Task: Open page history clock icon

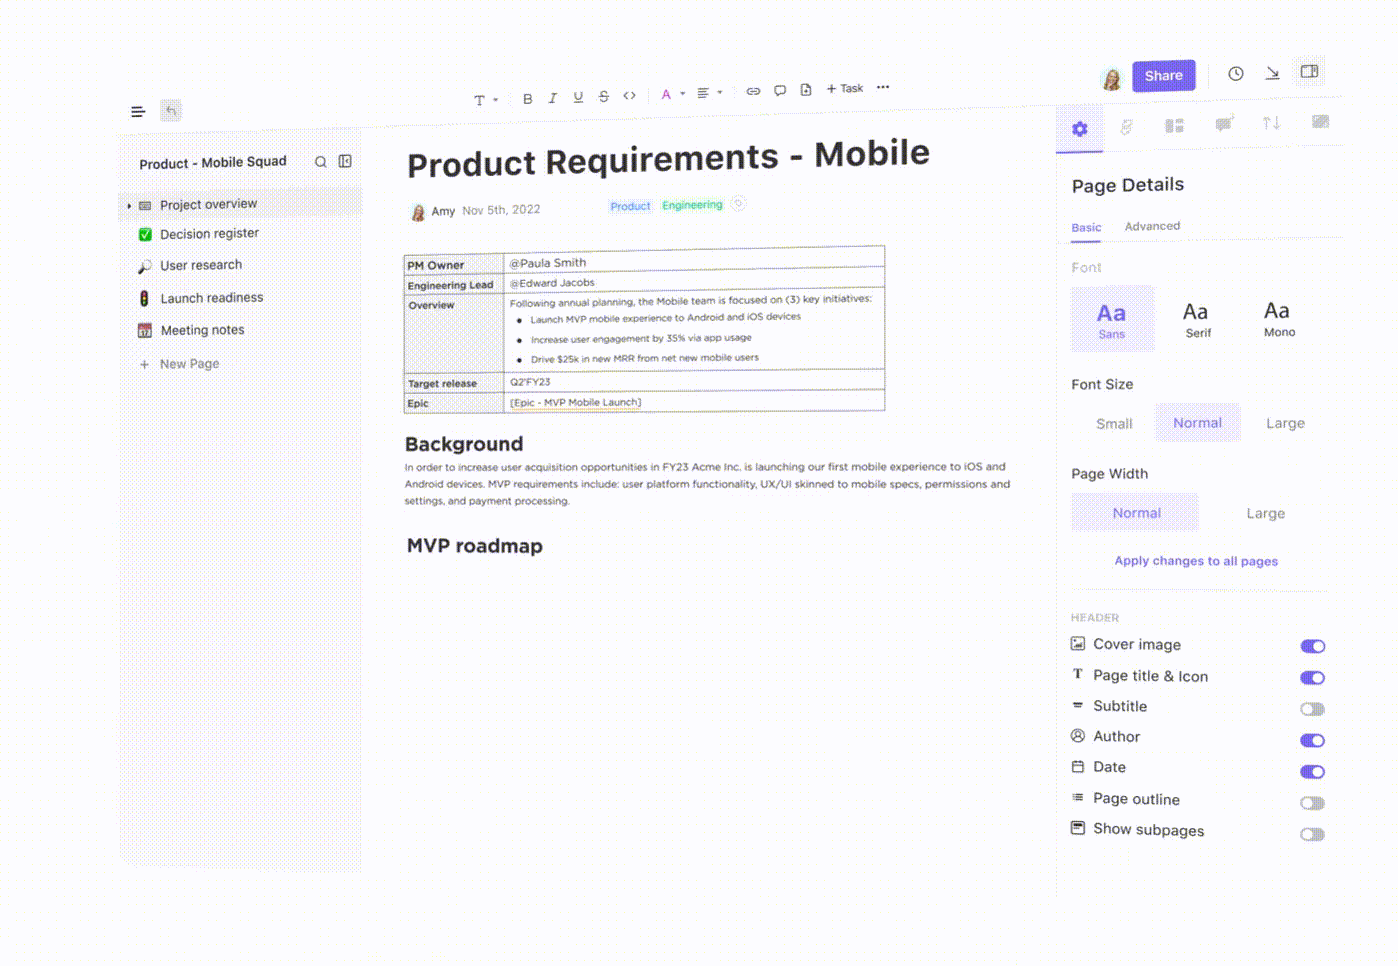Action: (x=1236, y=73)
